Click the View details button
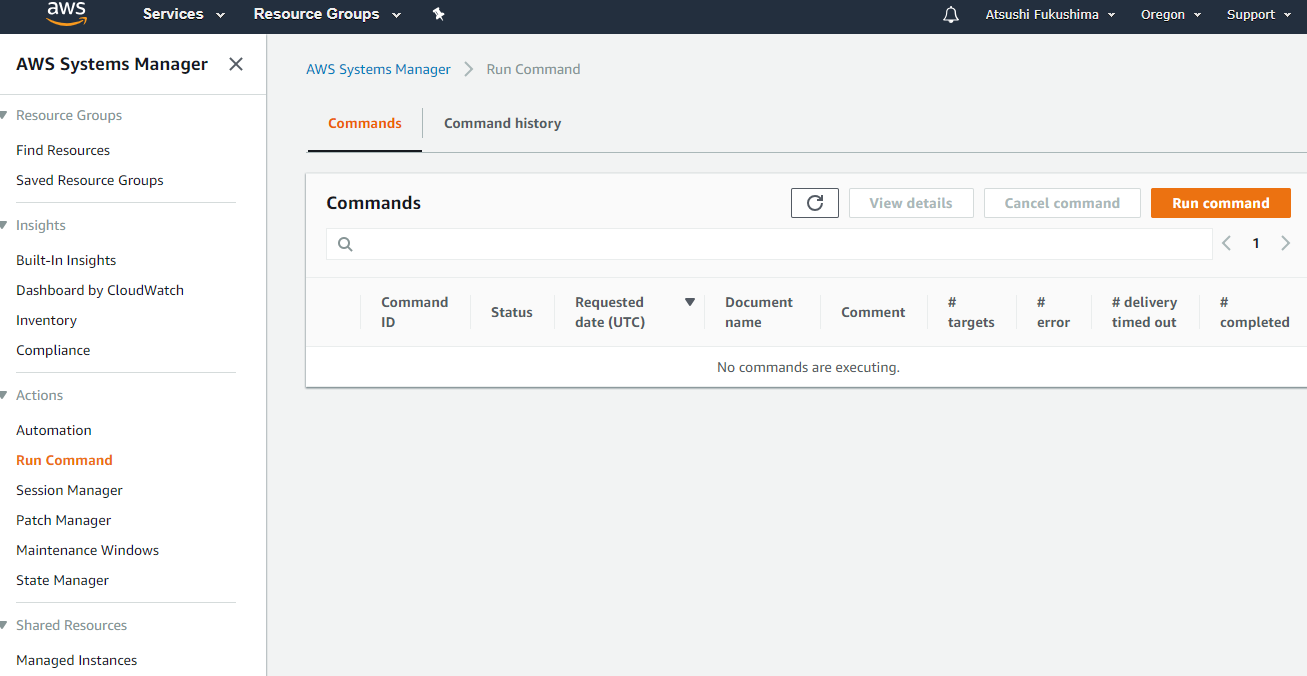The image size is (1307, 676). tap(911, 203)
